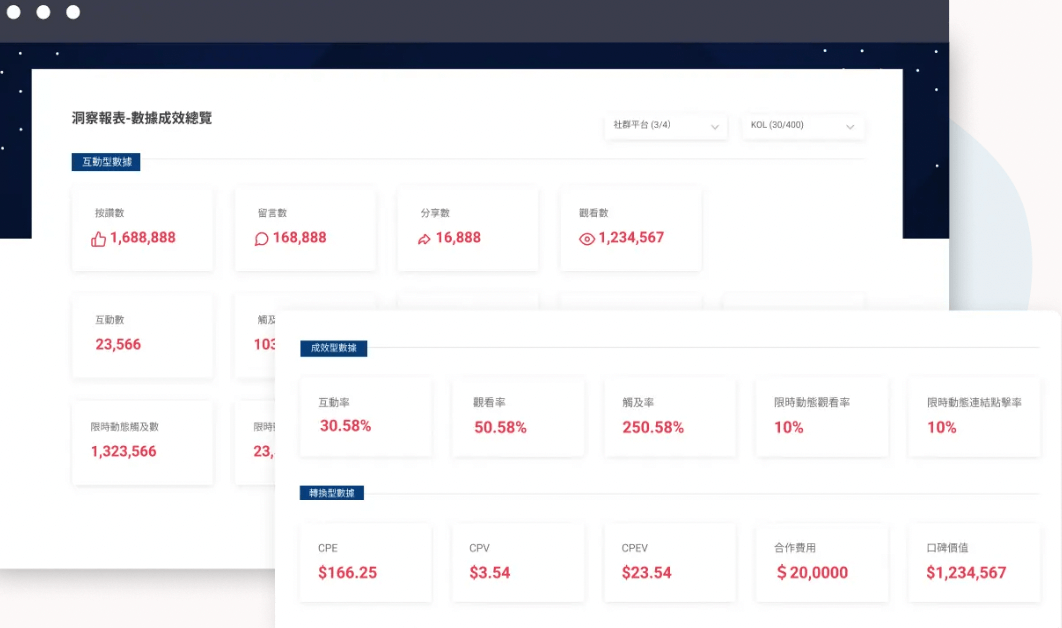
Task: Select the 互動型數據 section tag
Action: pyautogui.click(x=106, y=162)
